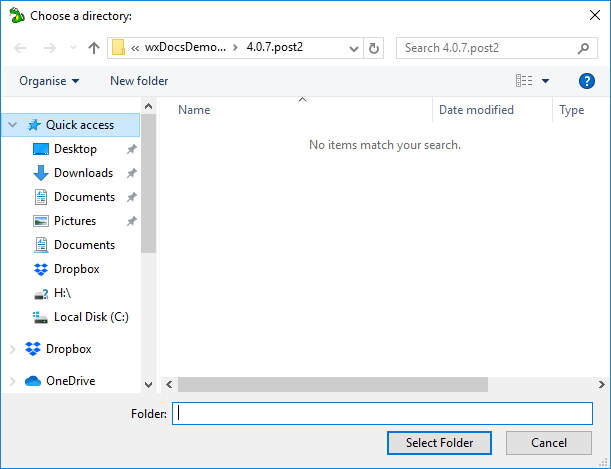The width and height of the screenshot is (611, 469).
Task: Click the New folder button
Action: [x=139, y=81]
